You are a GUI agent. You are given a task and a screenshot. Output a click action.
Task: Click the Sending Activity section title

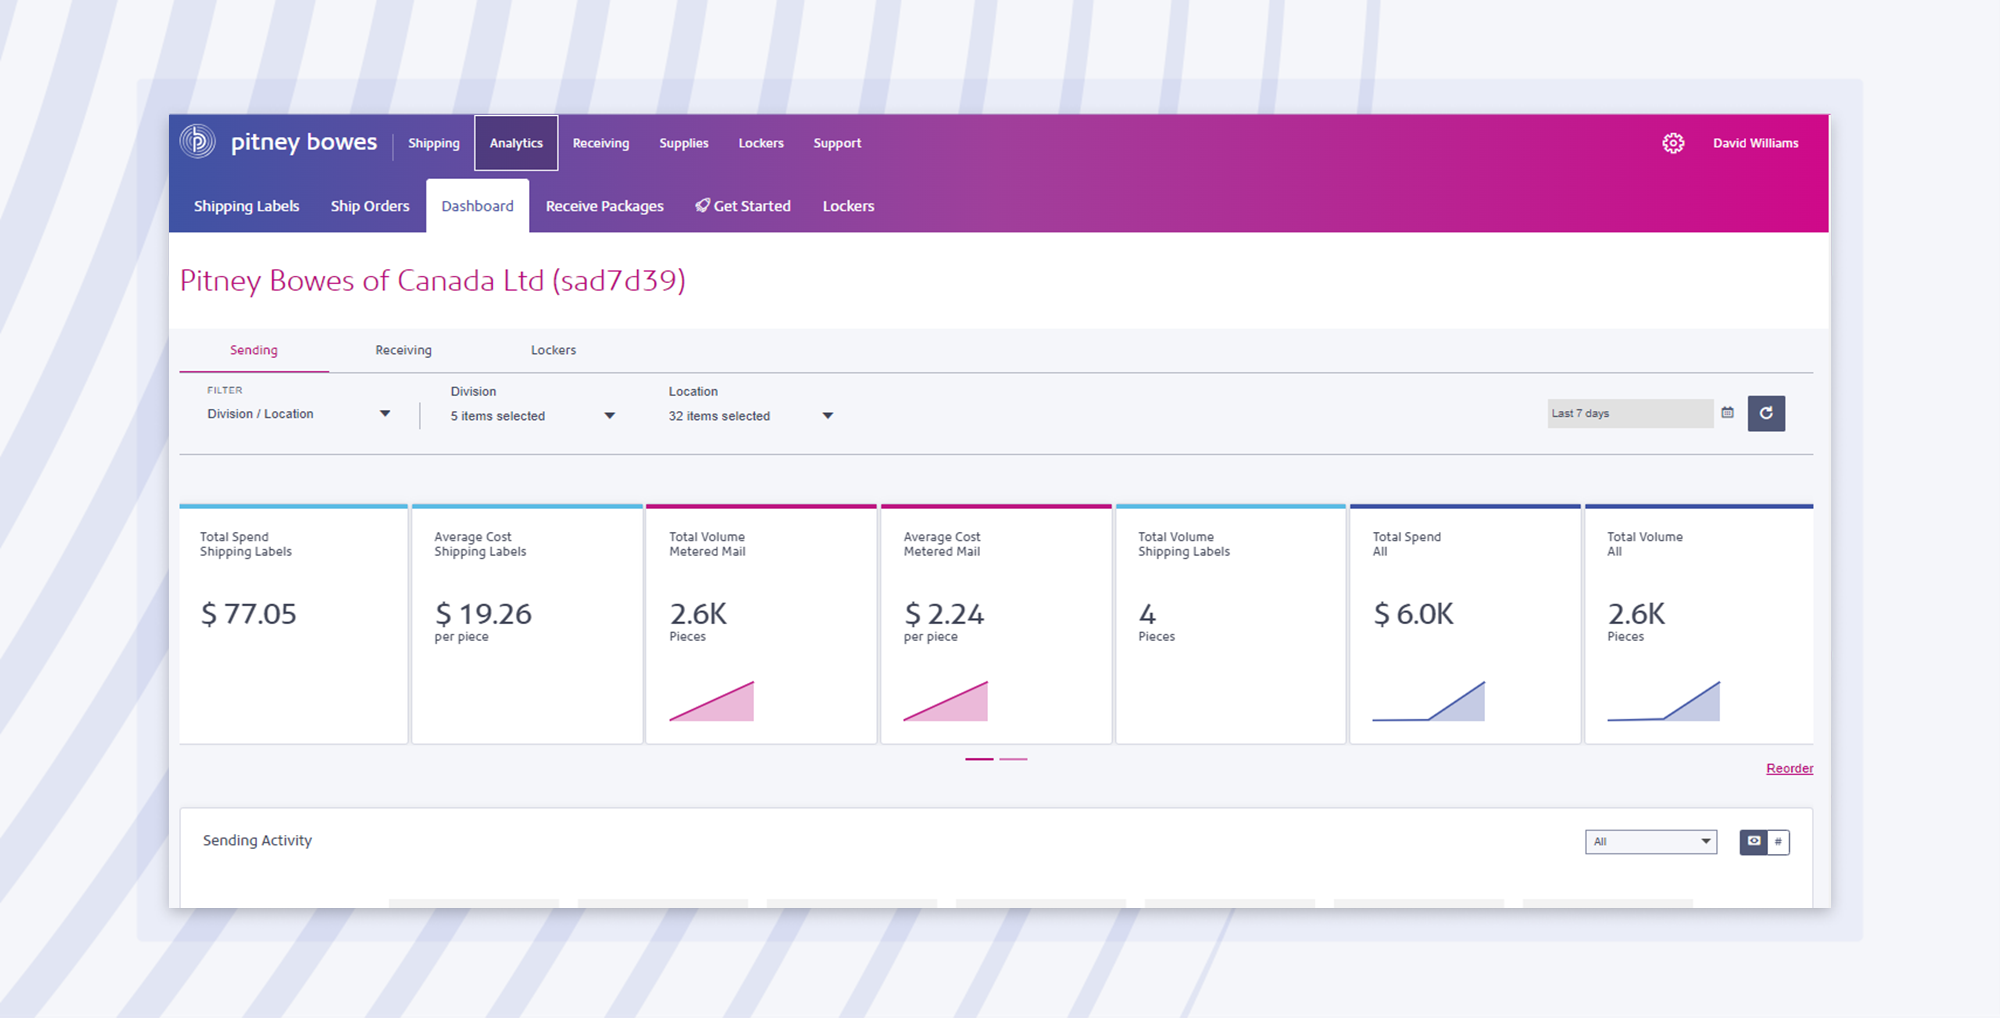(257, 840)
